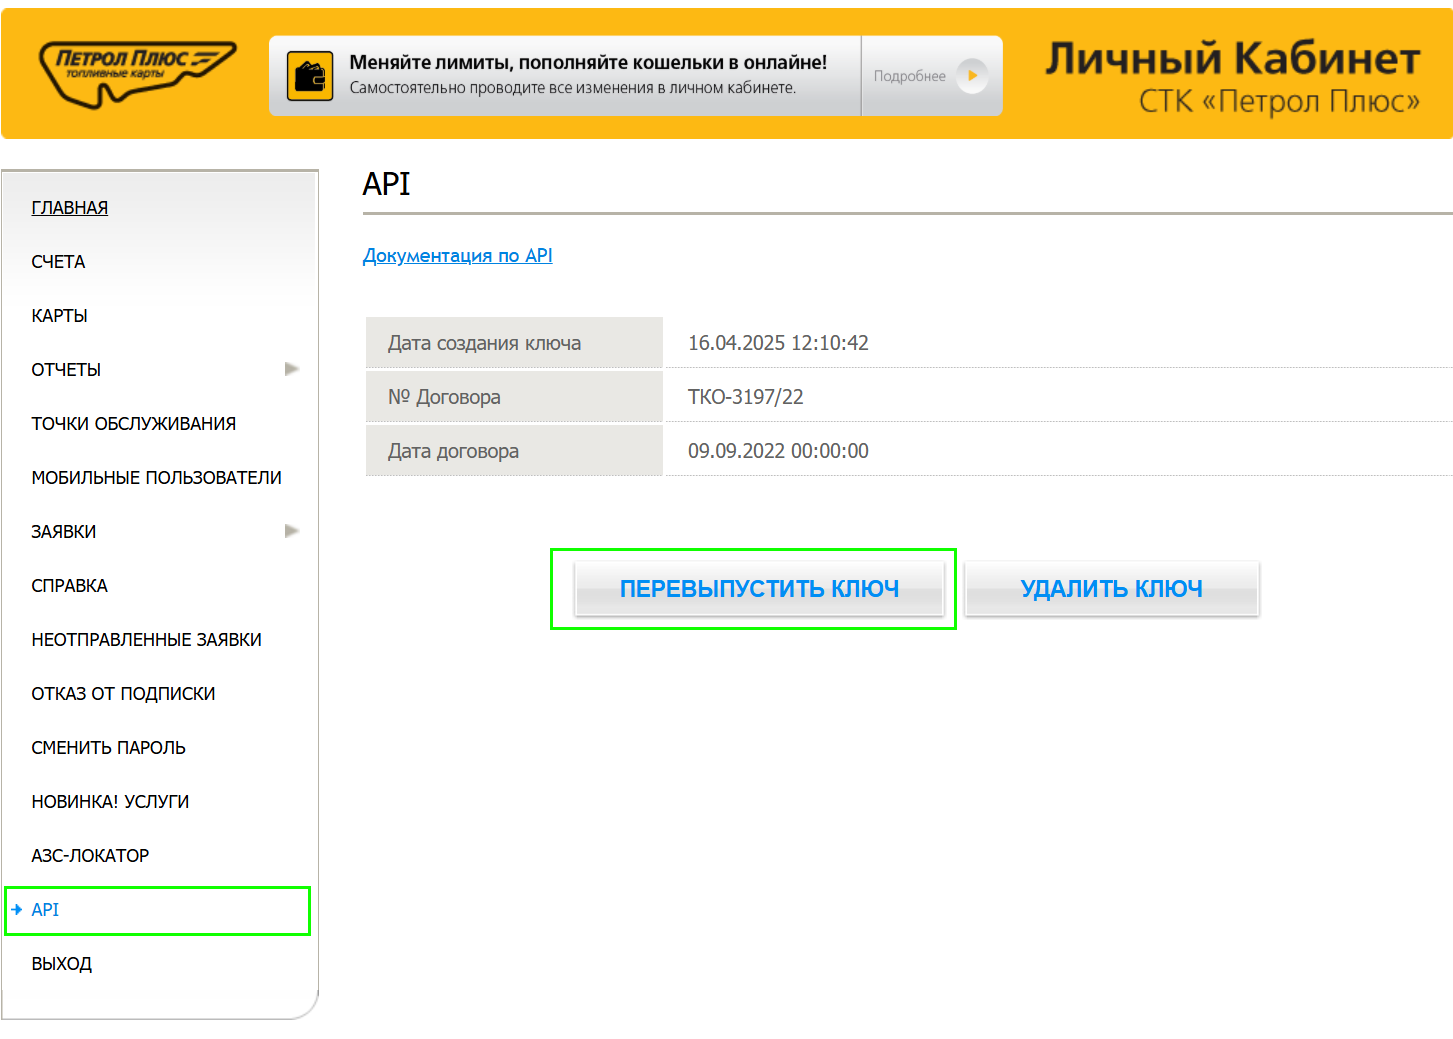Click the Petrol Plus logo
Image resolution: width=1453 pixels, height=1039 pixels.
point(137,73)
